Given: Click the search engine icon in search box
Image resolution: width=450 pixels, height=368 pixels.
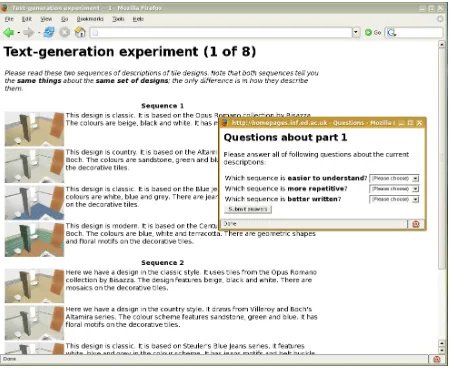Looking at the screenshot, I should (391, 33).
